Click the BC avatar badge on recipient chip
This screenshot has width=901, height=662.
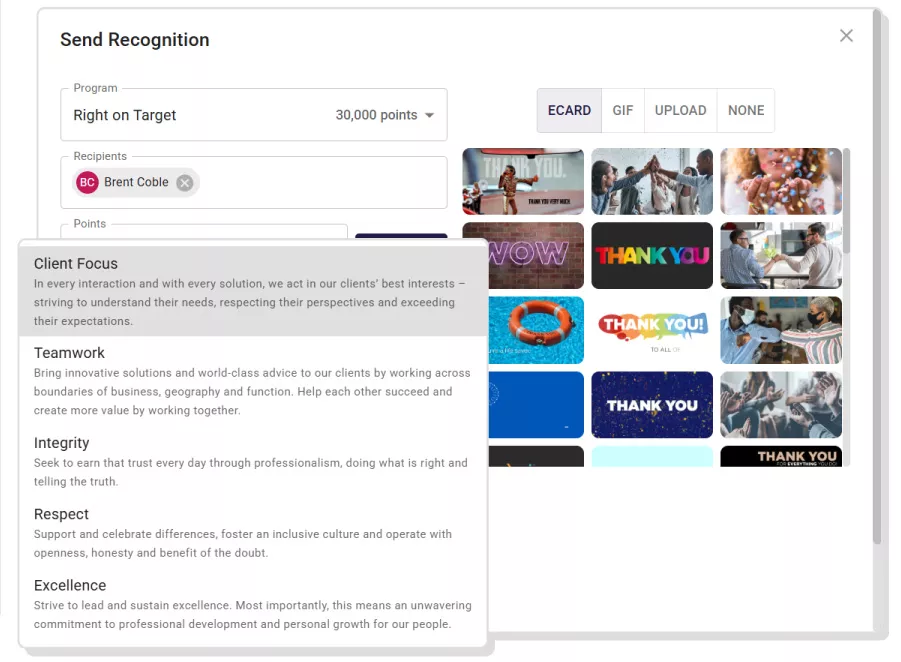click(x=86, y=183)
